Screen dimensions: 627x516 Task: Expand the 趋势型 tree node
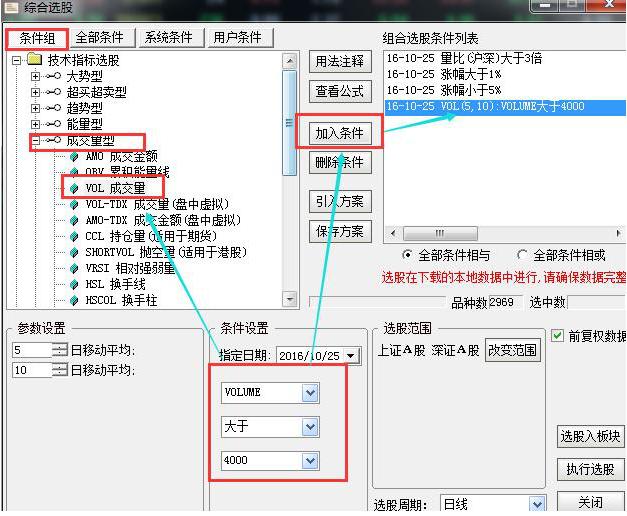(x=35, y=108)
